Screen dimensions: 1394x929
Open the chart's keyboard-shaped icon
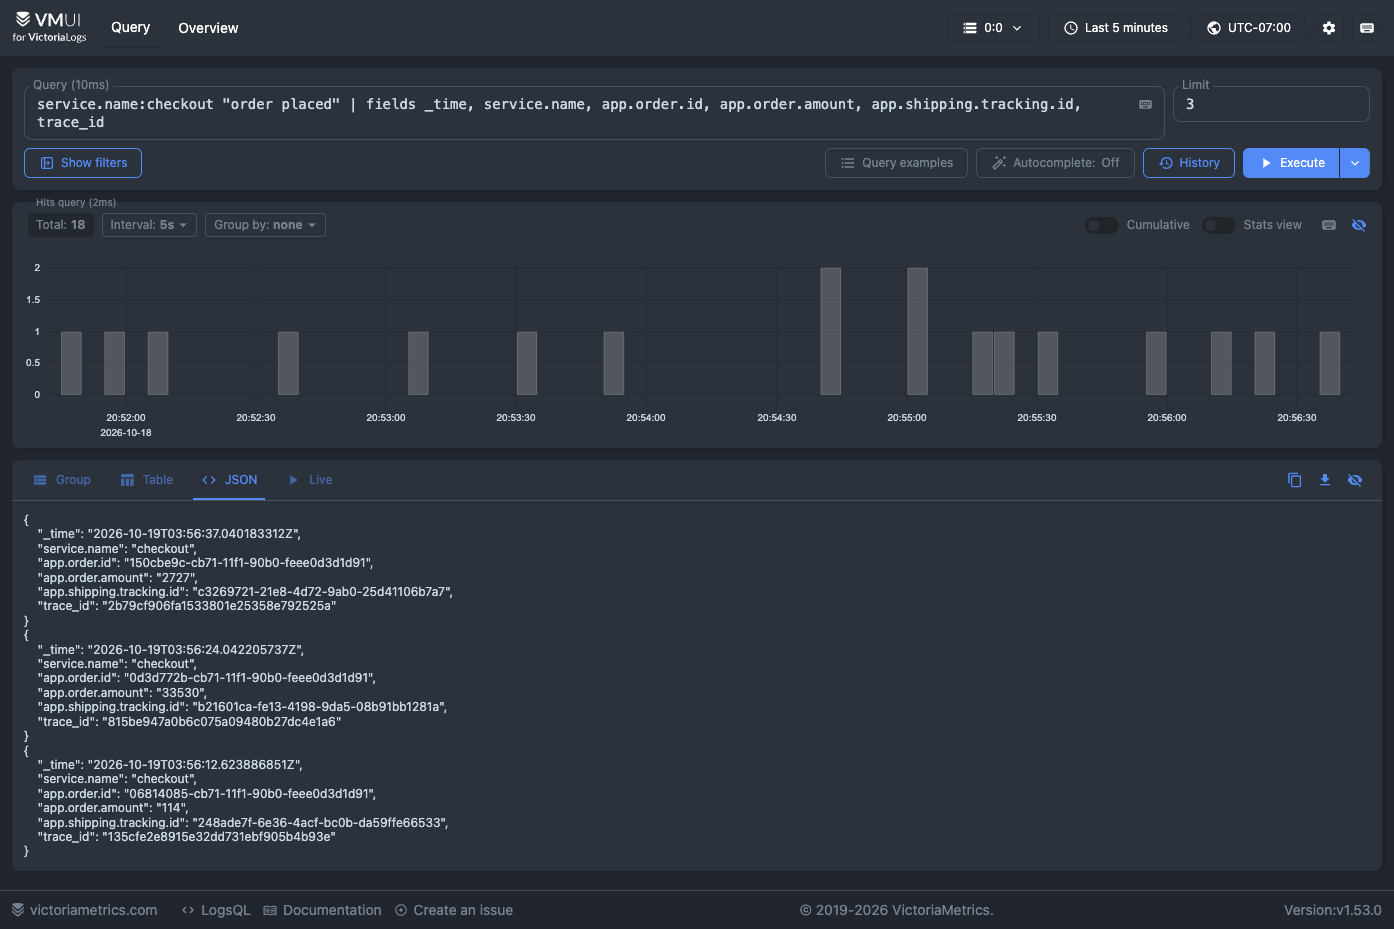pos(1329,225)
